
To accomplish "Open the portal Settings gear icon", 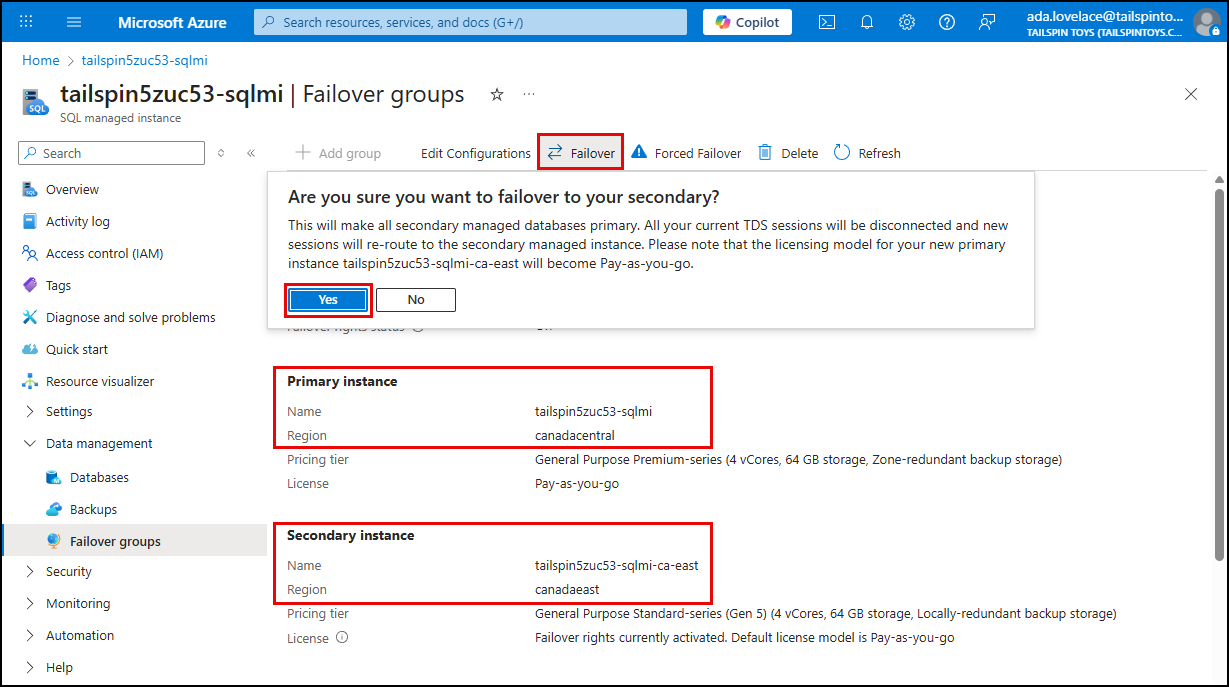I will point(906,21).
